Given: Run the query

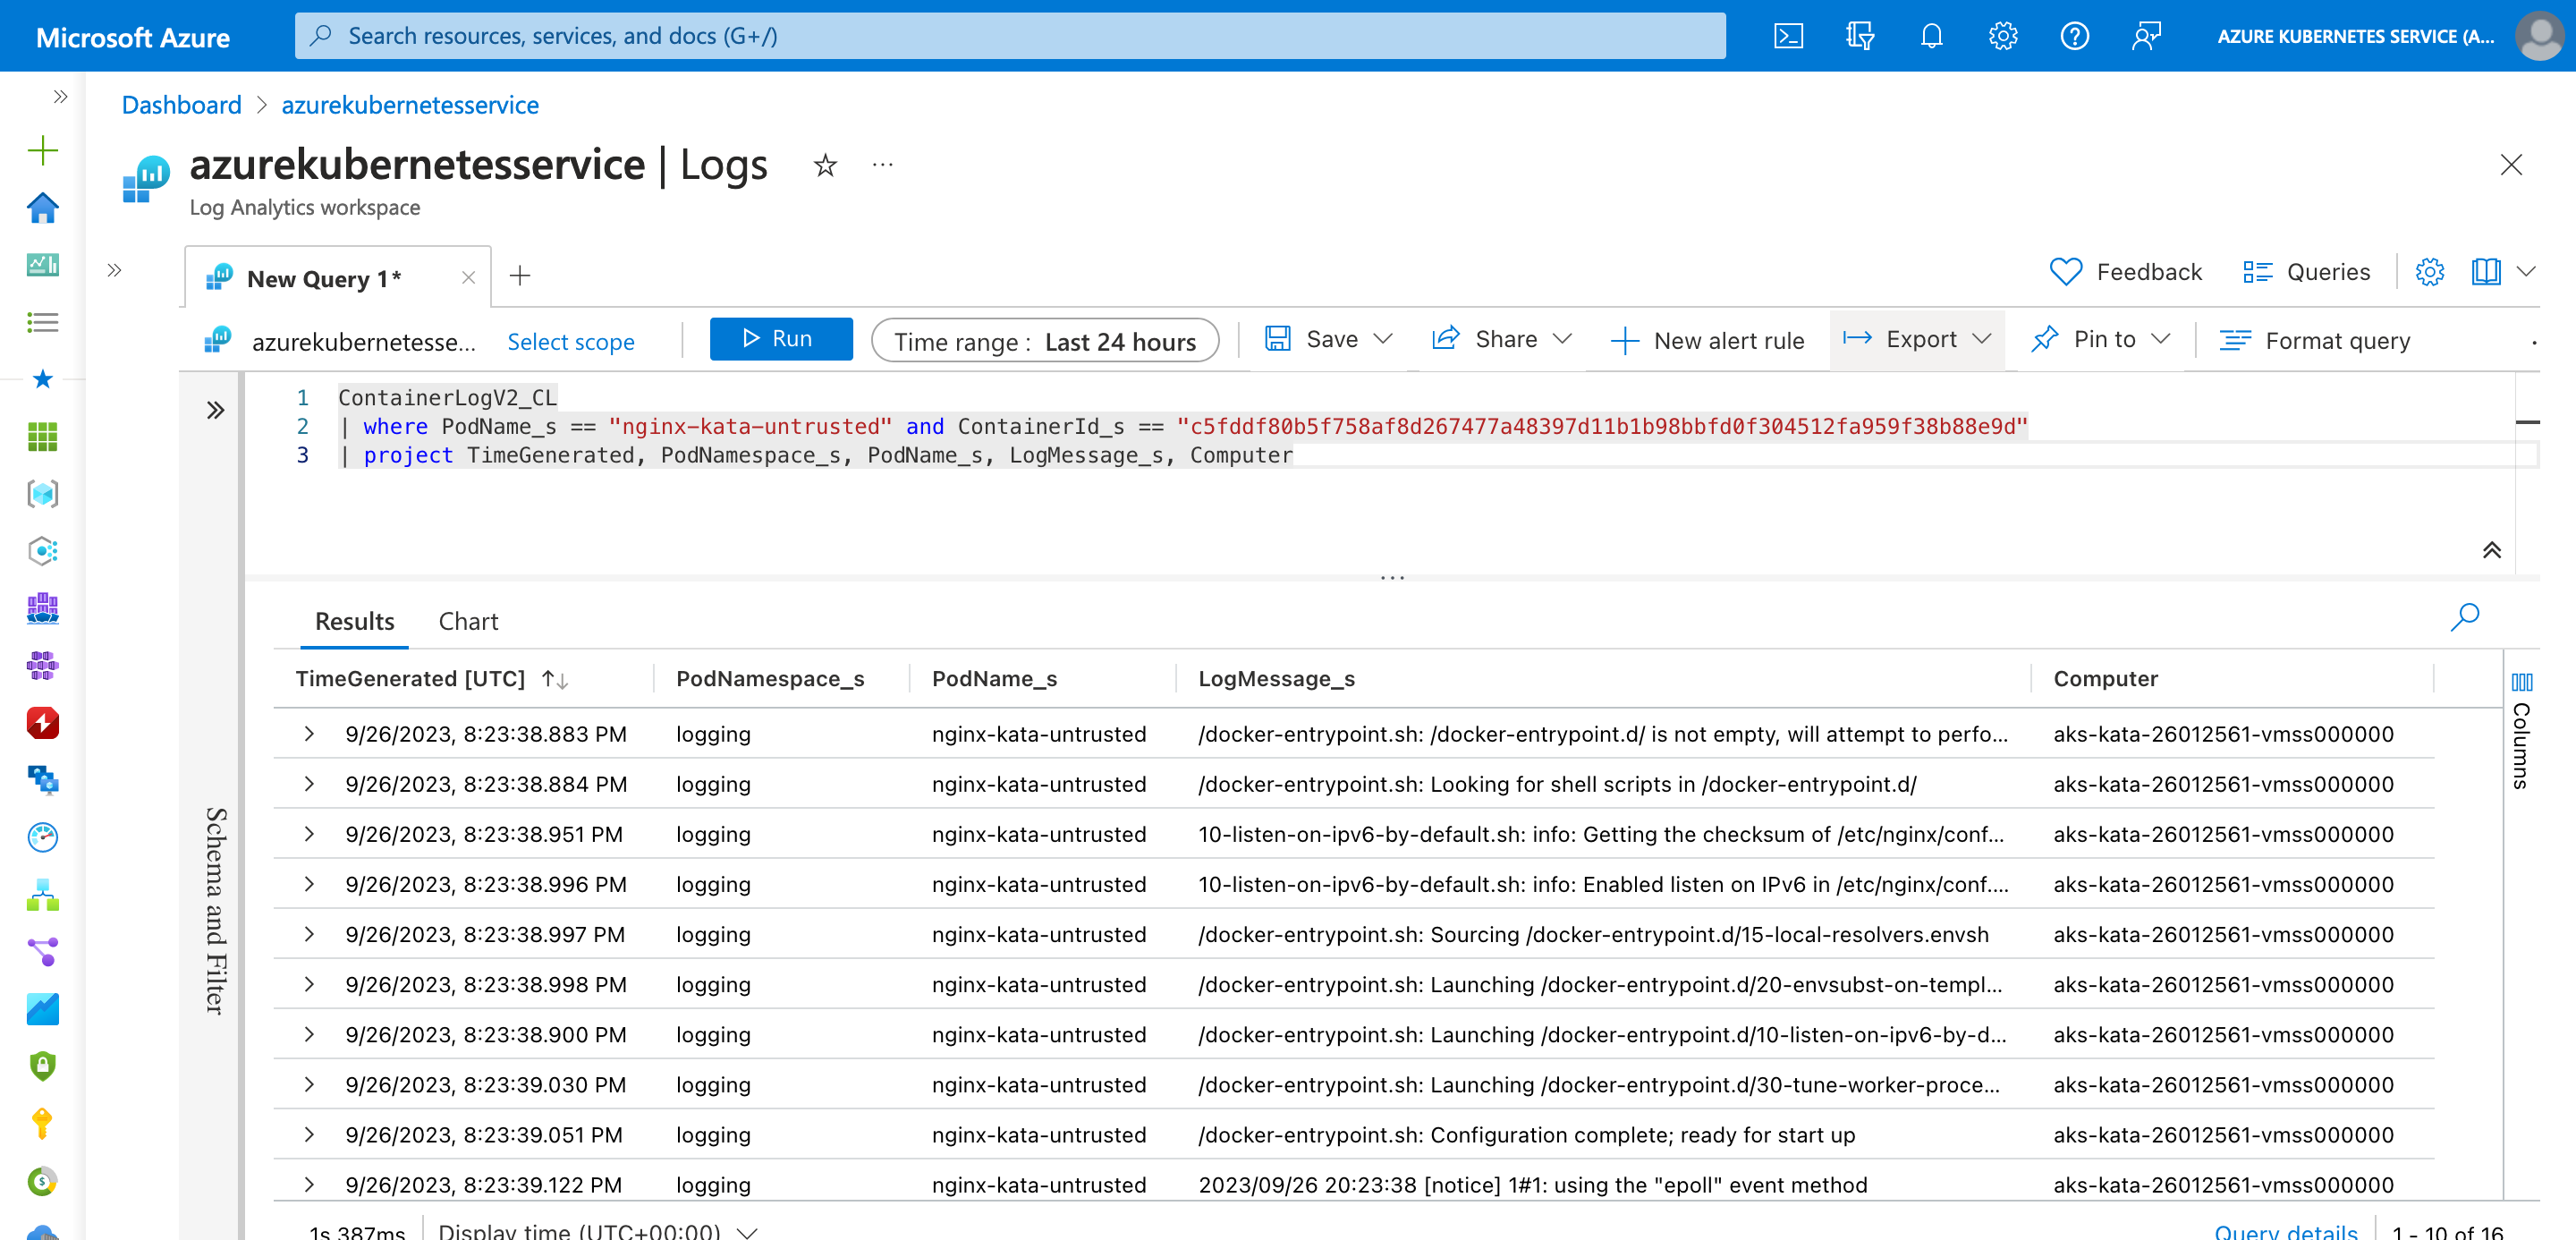Looking at the screenshot, I should point(780,340).
